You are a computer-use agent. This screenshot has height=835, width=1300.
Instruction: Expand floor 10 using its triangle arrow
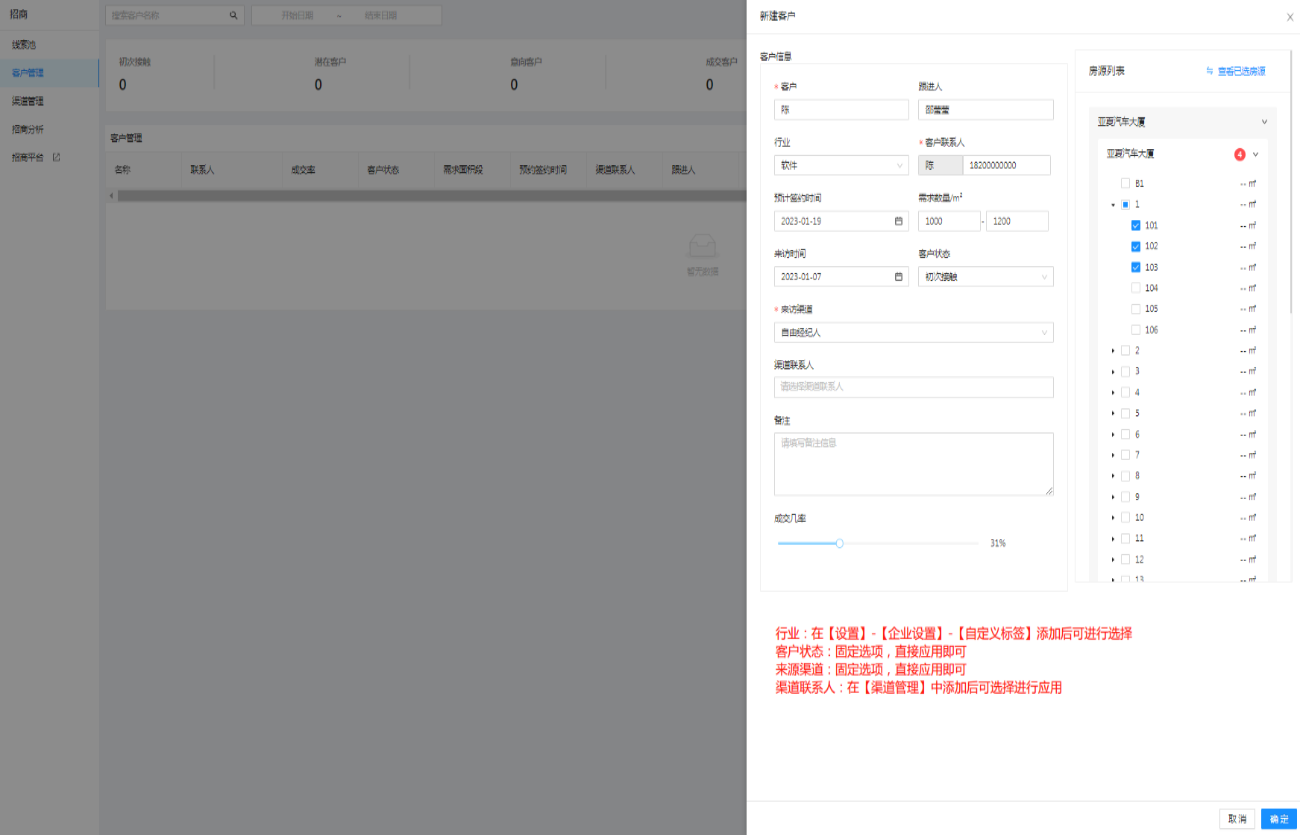pos(1113,518)
